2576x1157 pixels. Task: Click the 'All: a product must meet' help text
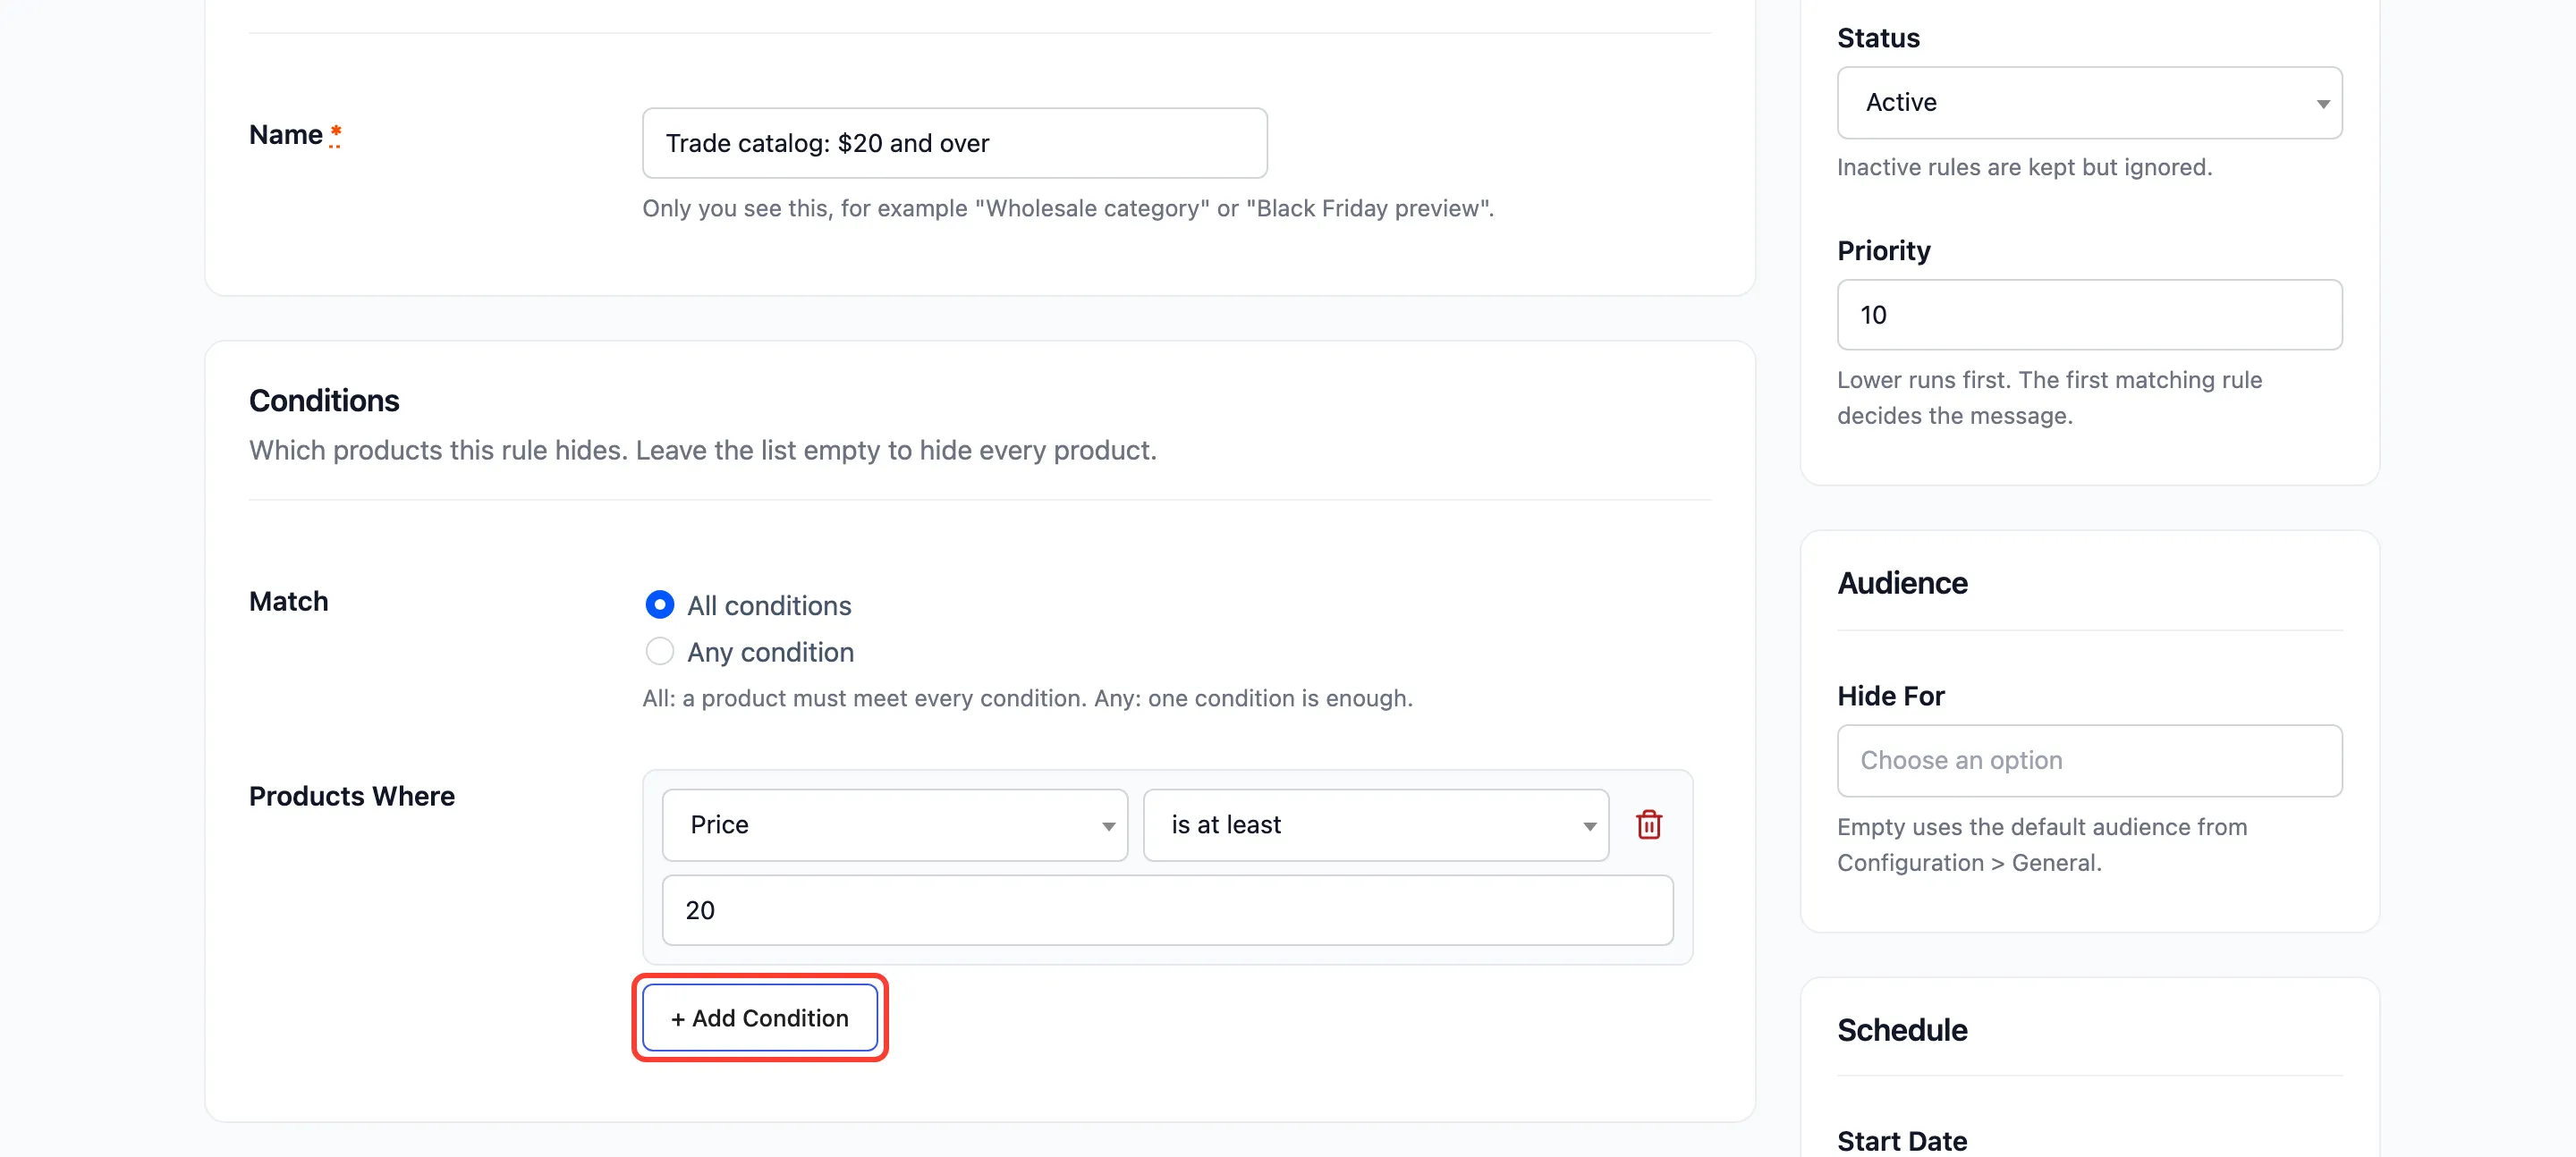point(1027,698)
